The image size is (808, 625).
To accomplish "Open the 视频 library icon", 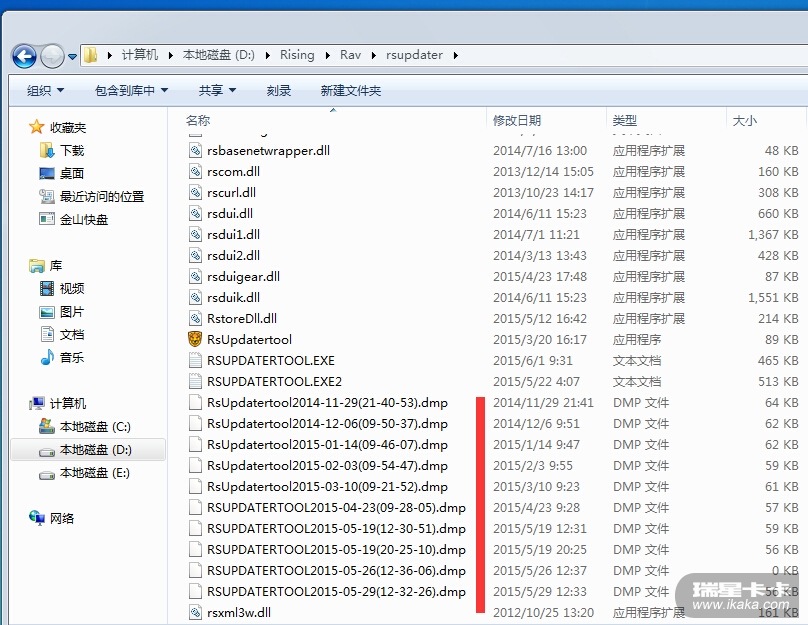I will 47,288.
